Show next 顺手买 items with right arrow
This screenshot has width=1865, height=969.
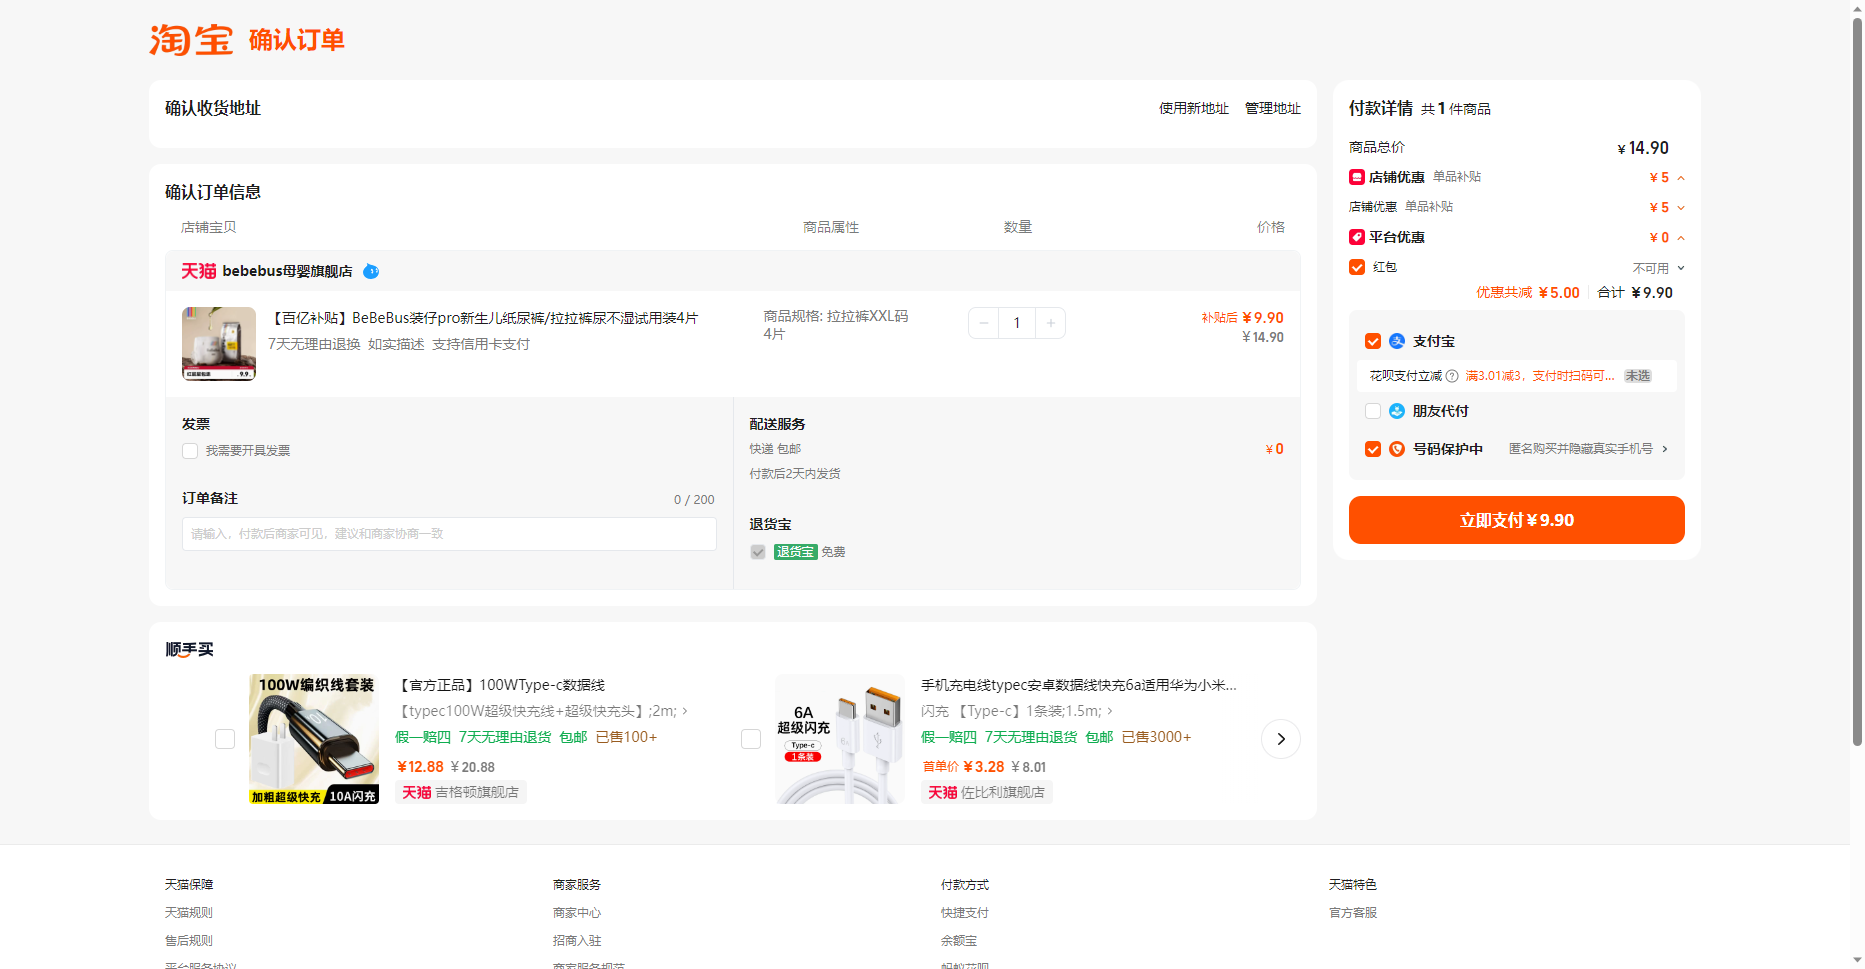pos(1281,739)
